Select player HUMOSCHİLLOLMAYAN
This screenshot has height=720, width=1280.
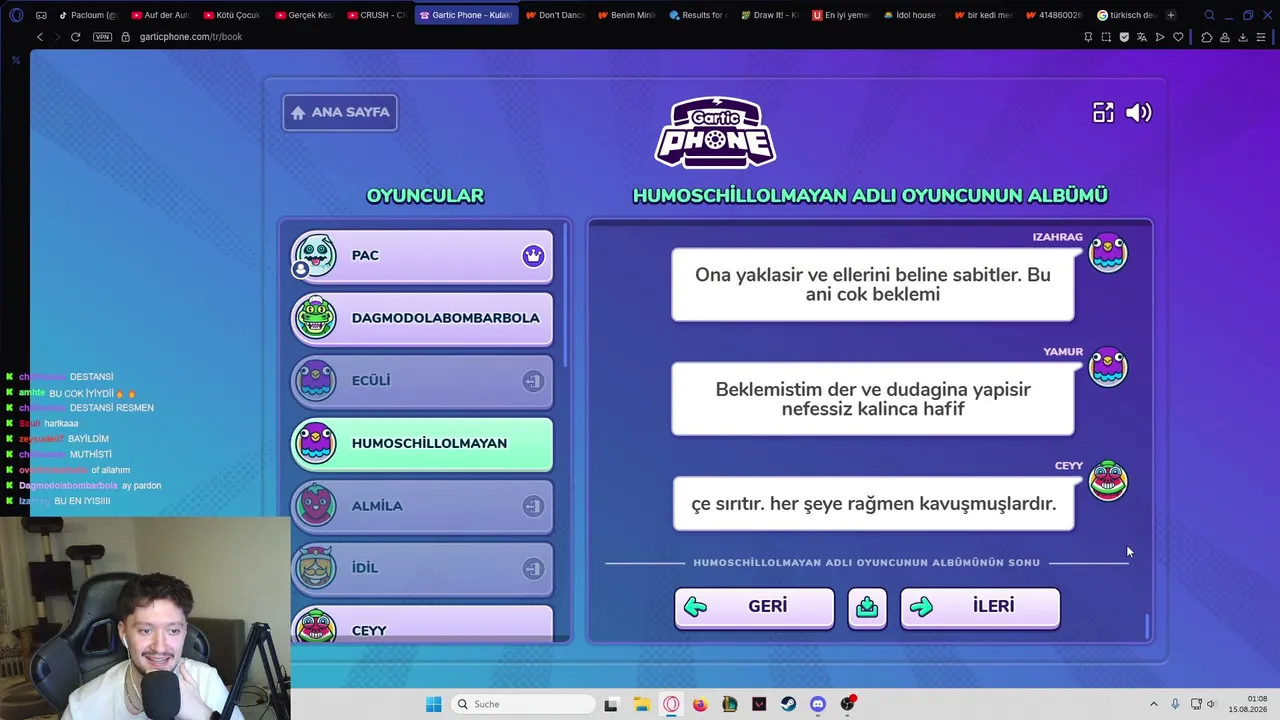point(422,443)
